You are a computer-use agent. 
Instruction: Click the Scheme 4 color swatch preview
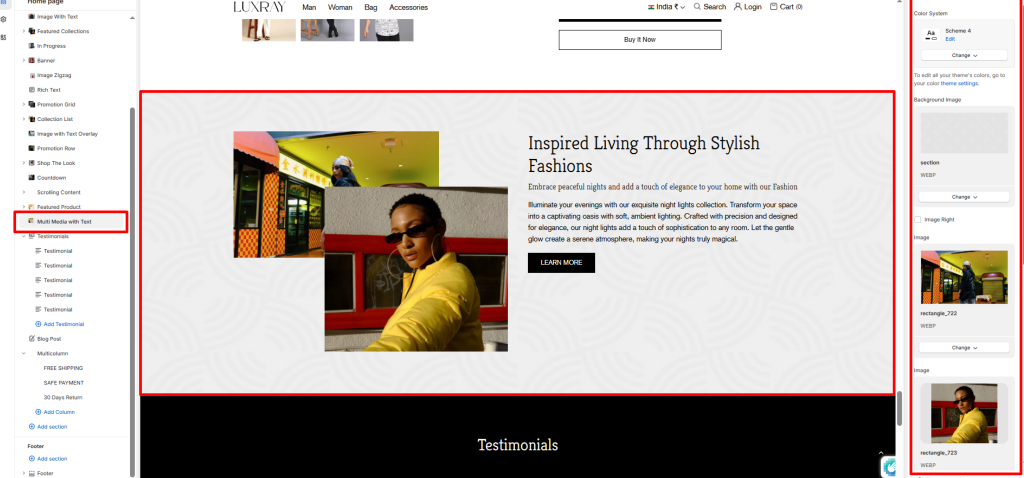coord(931,35)
